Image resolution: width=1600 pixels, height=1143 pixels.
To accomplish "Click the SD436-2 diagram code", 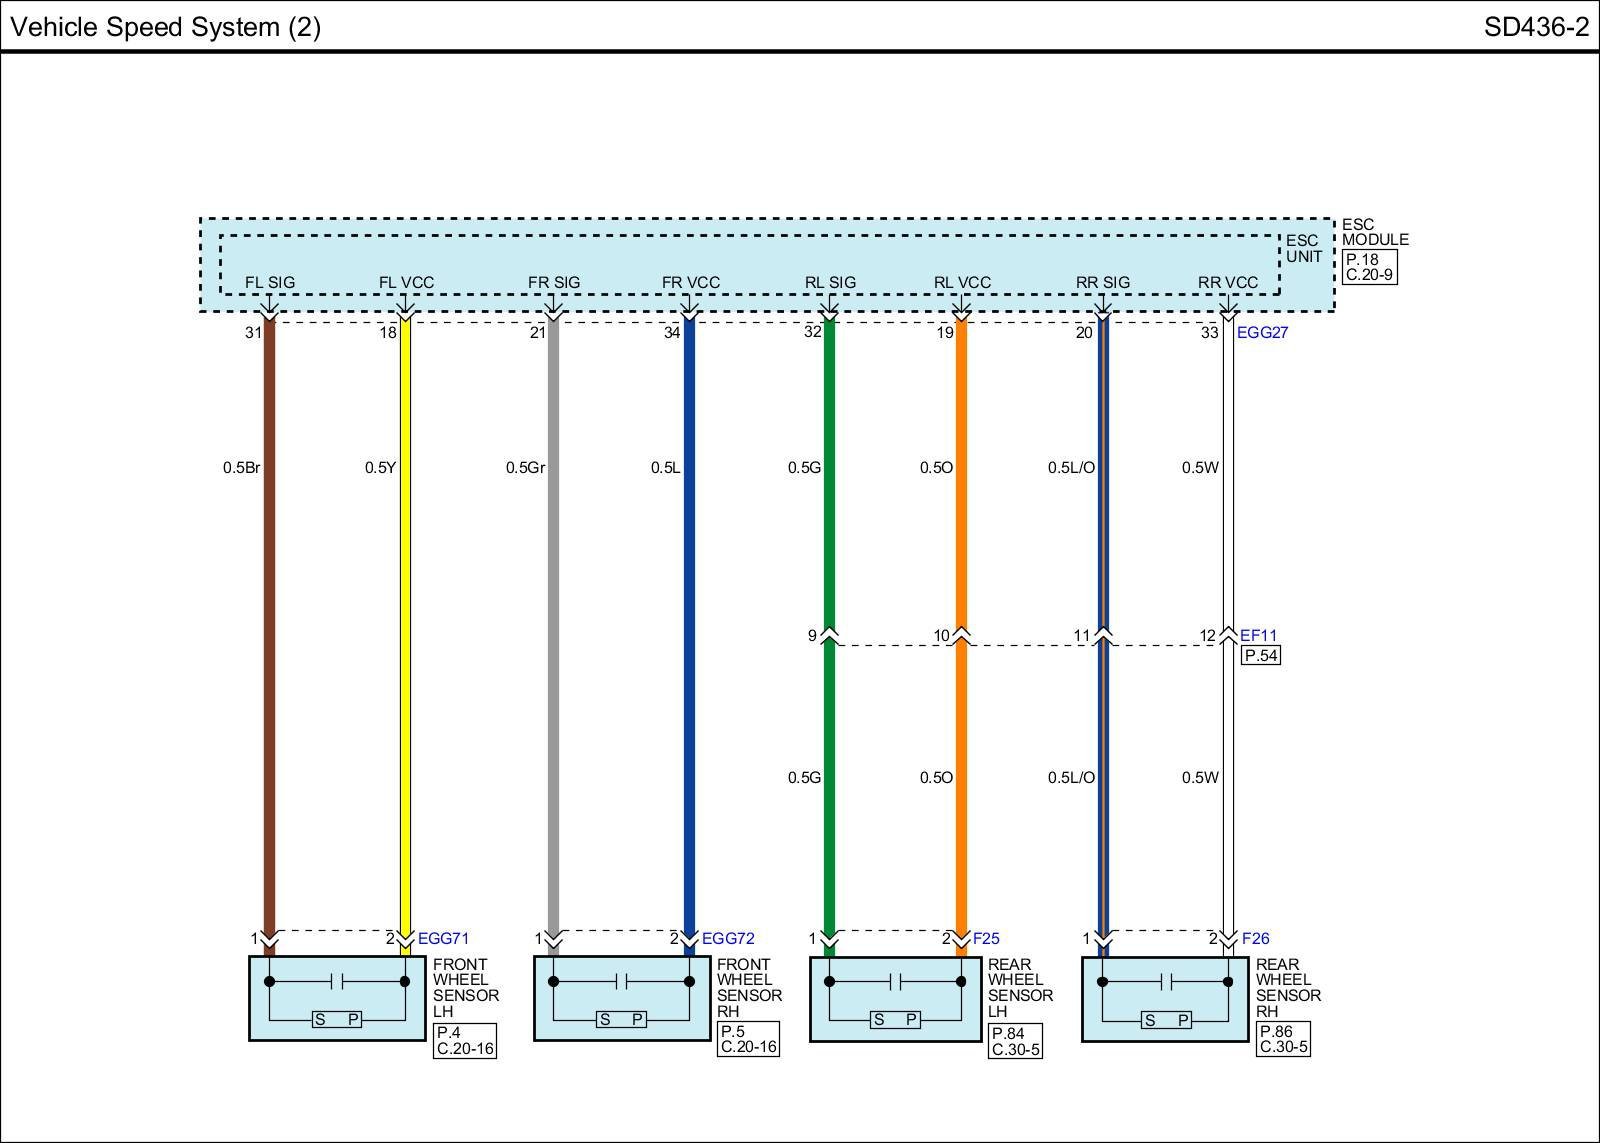I will 1535,27.
